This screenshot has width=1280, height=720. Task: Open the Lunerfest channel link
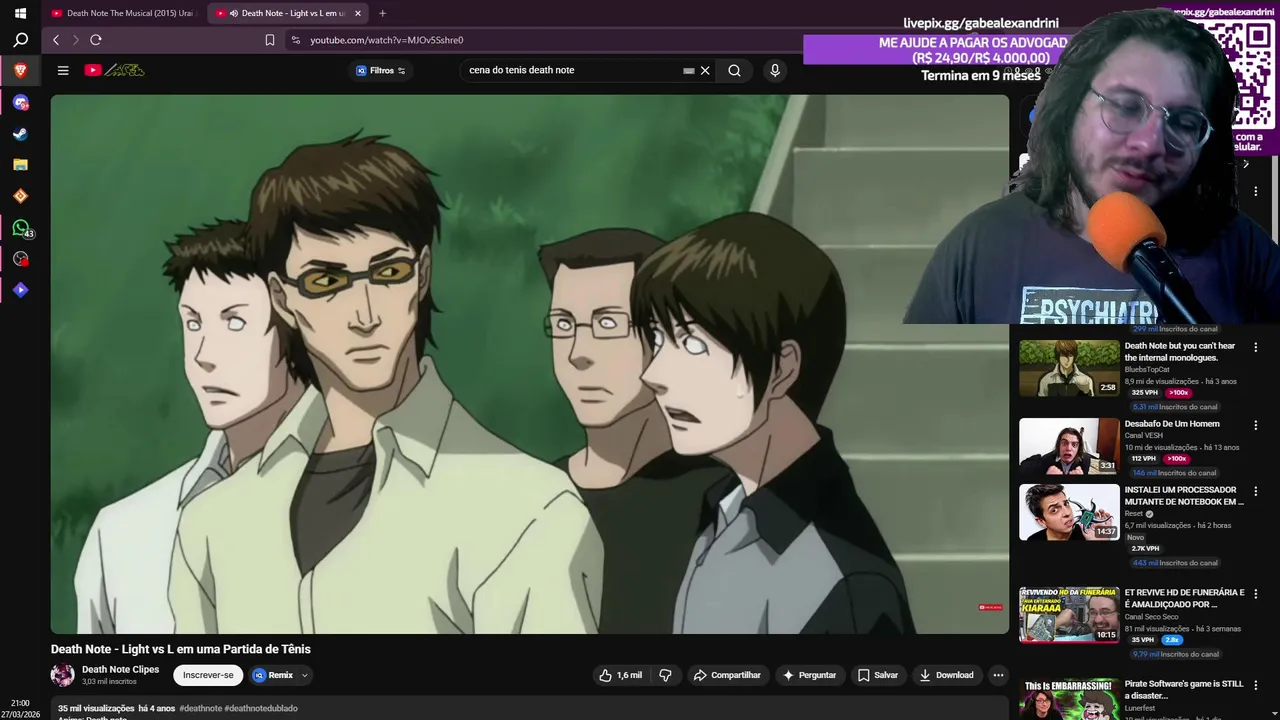[x=1142, y=706]
